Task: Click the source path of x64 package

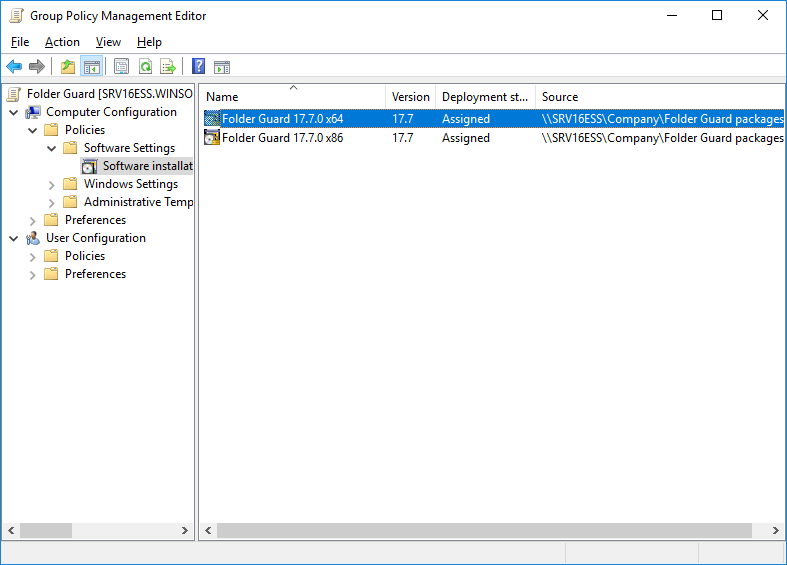Action: pos(662,118)
